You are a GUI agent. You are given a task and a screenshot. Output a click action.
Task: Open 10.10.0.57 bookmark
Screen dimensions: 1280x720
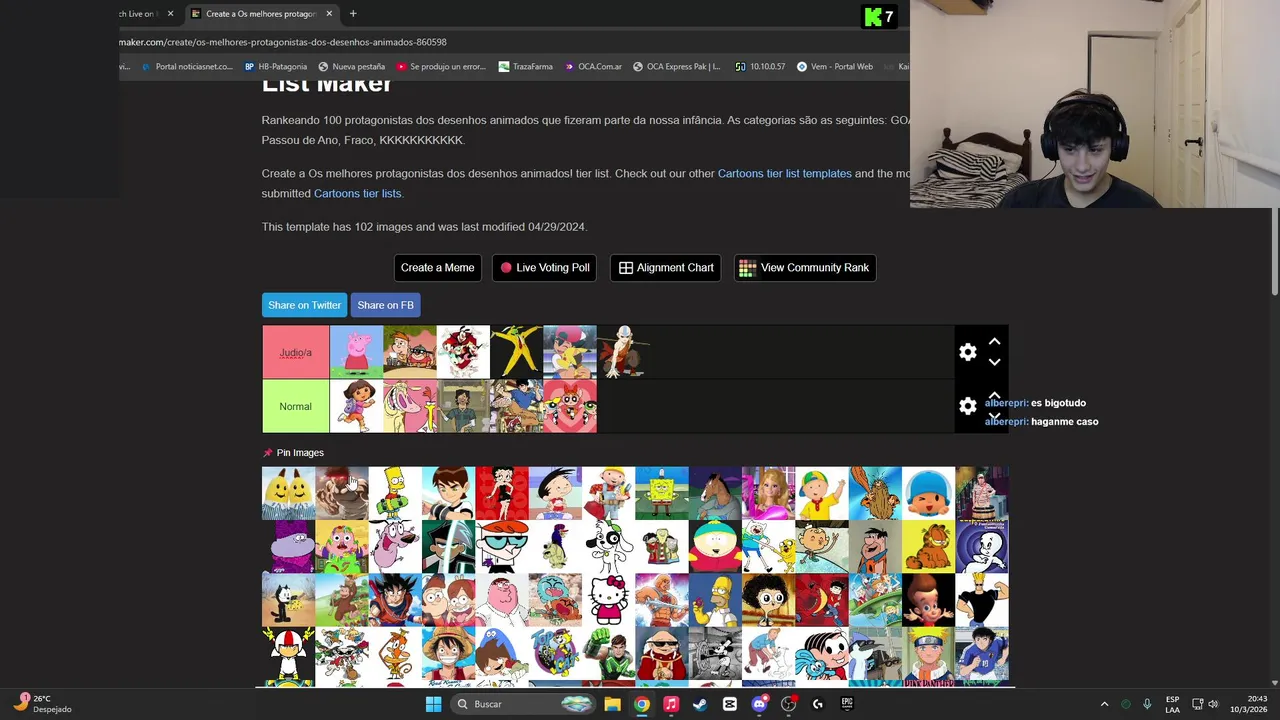tap(760, 67)
